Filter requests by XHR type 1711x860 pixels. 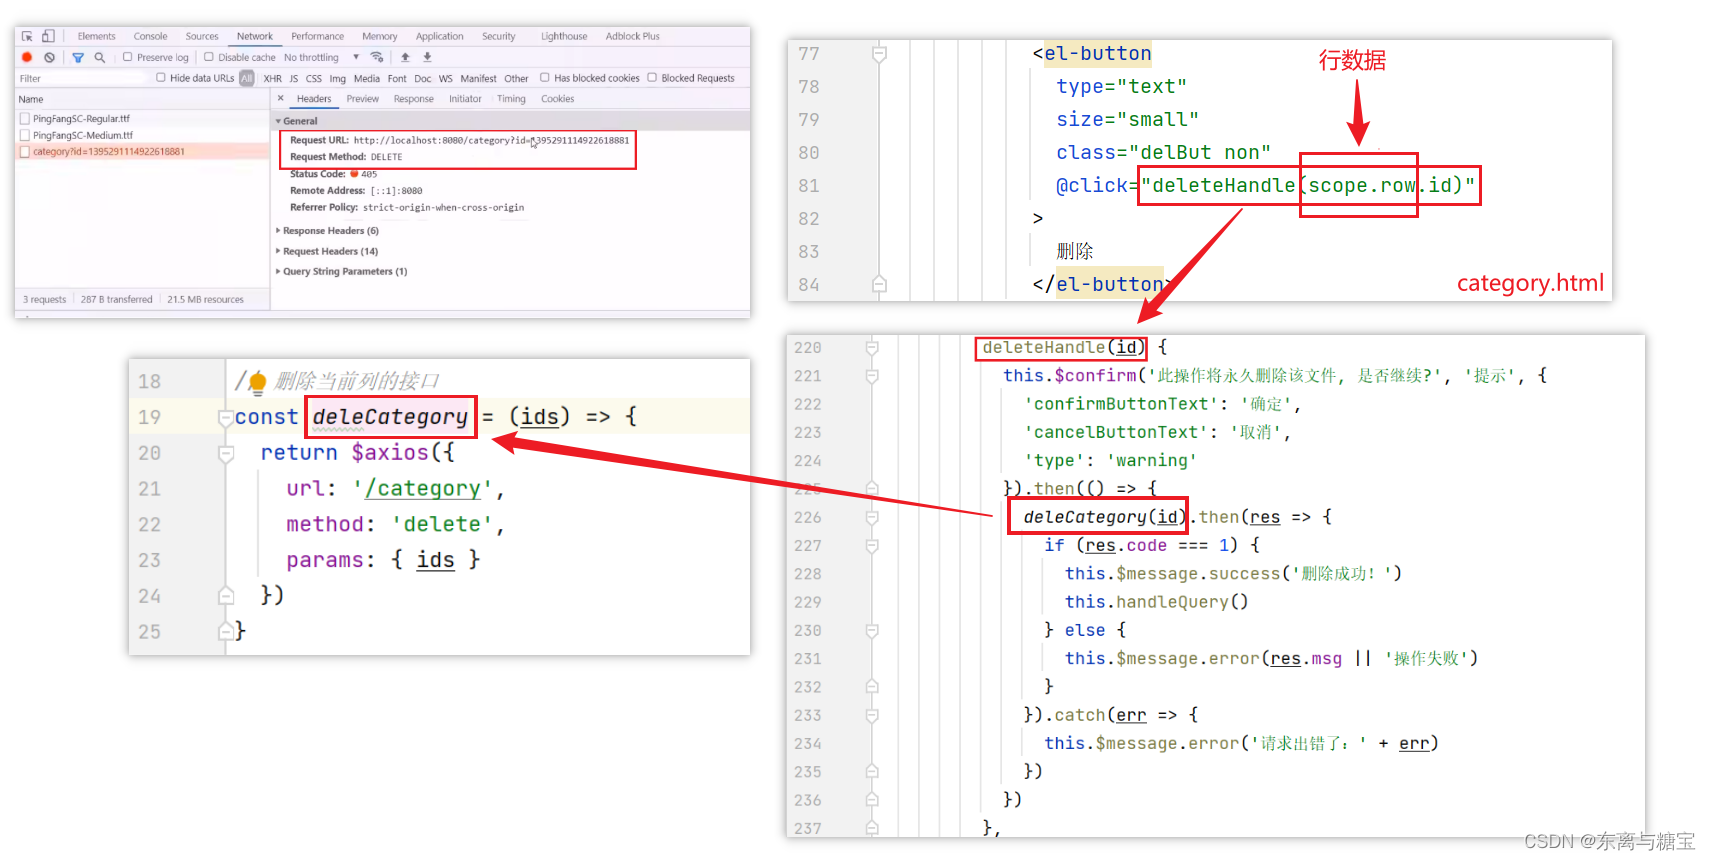point(272,78)
